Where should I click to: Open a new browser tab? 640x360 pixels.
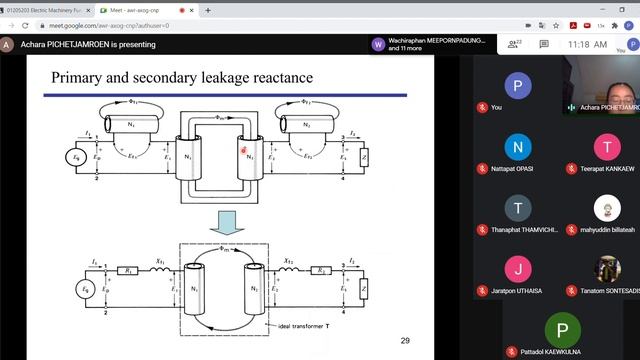pyautogui.click(x=208, y=10)
